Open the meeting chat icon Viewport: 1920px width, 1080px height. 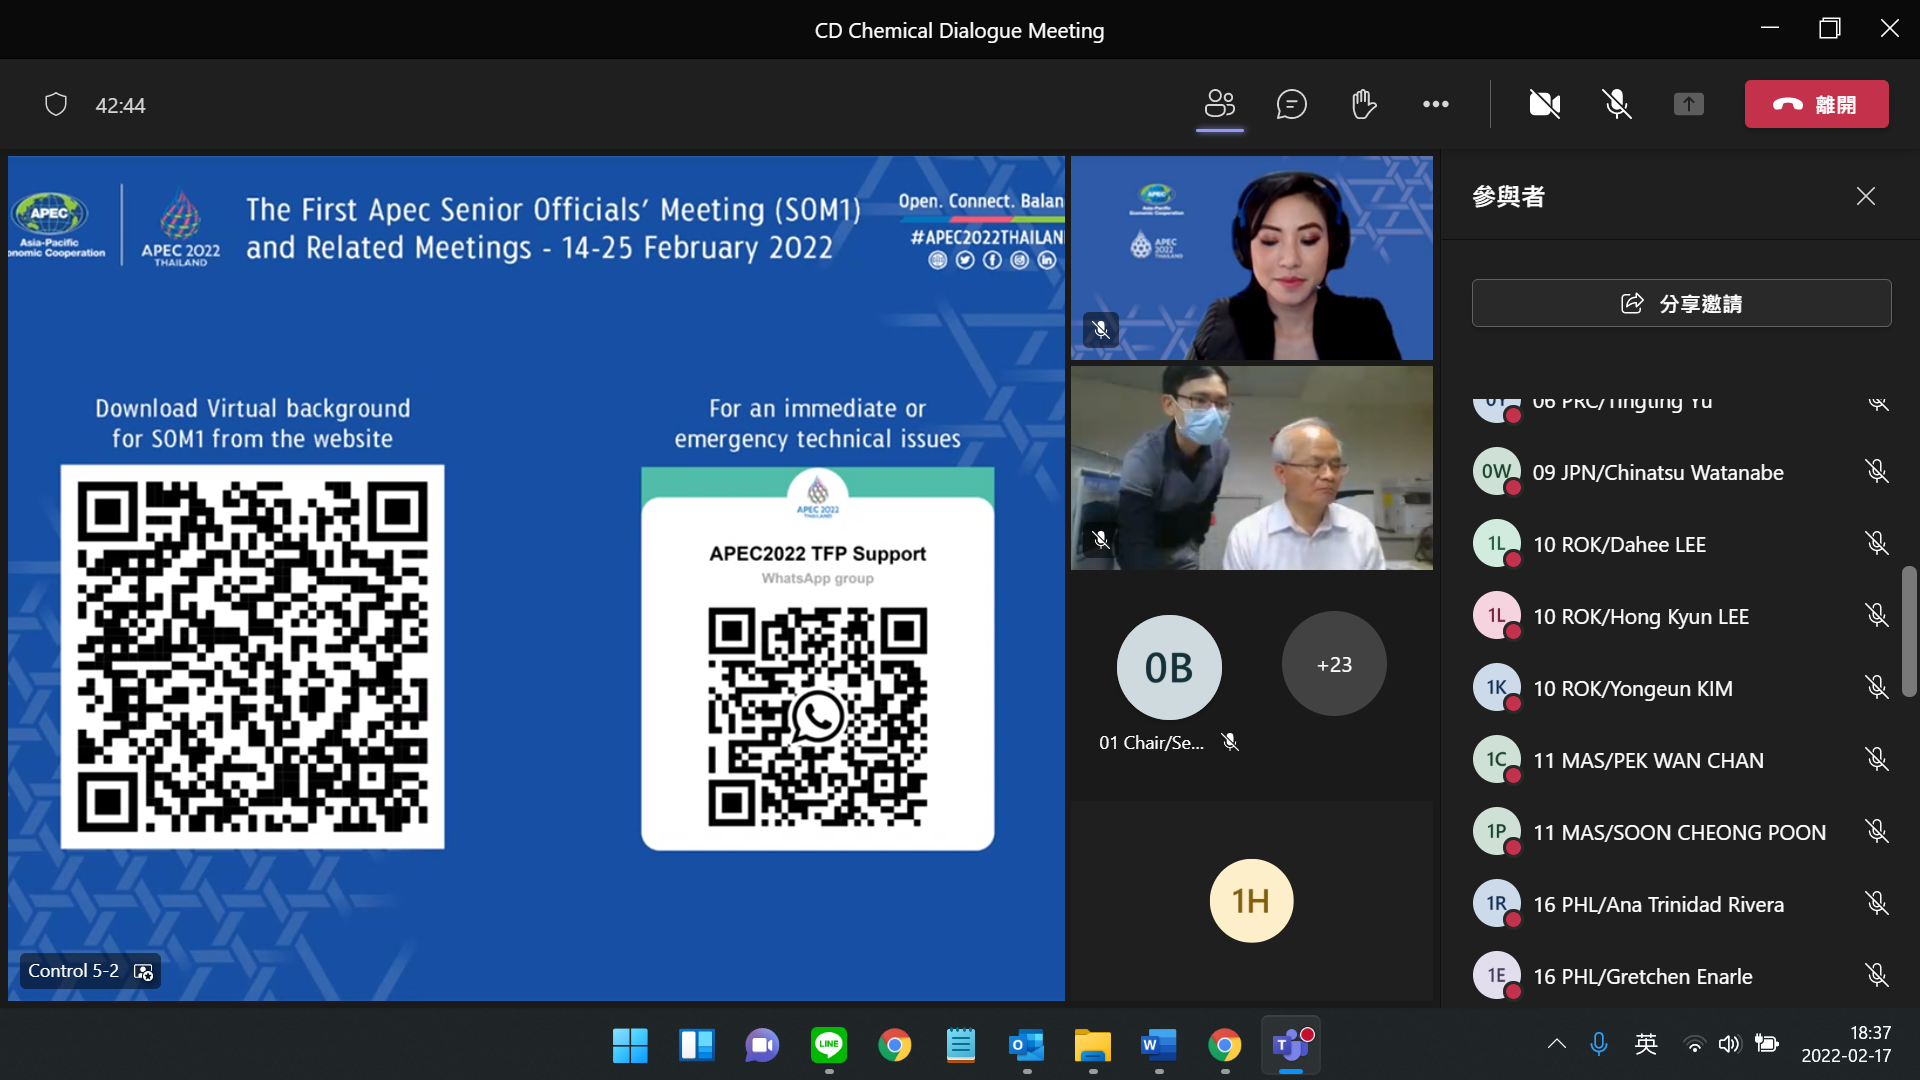[x=1291, y=104]
